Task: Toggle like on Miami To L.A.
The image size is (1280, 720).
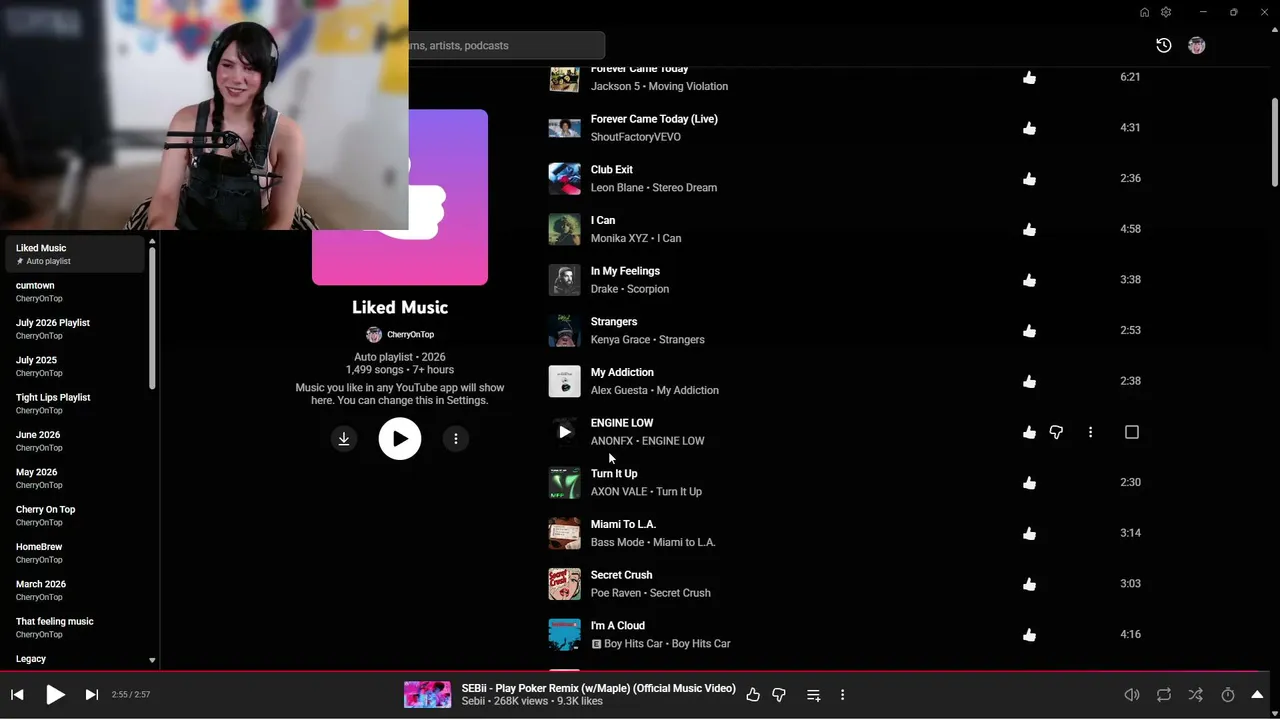Action: click(1029, 533)
